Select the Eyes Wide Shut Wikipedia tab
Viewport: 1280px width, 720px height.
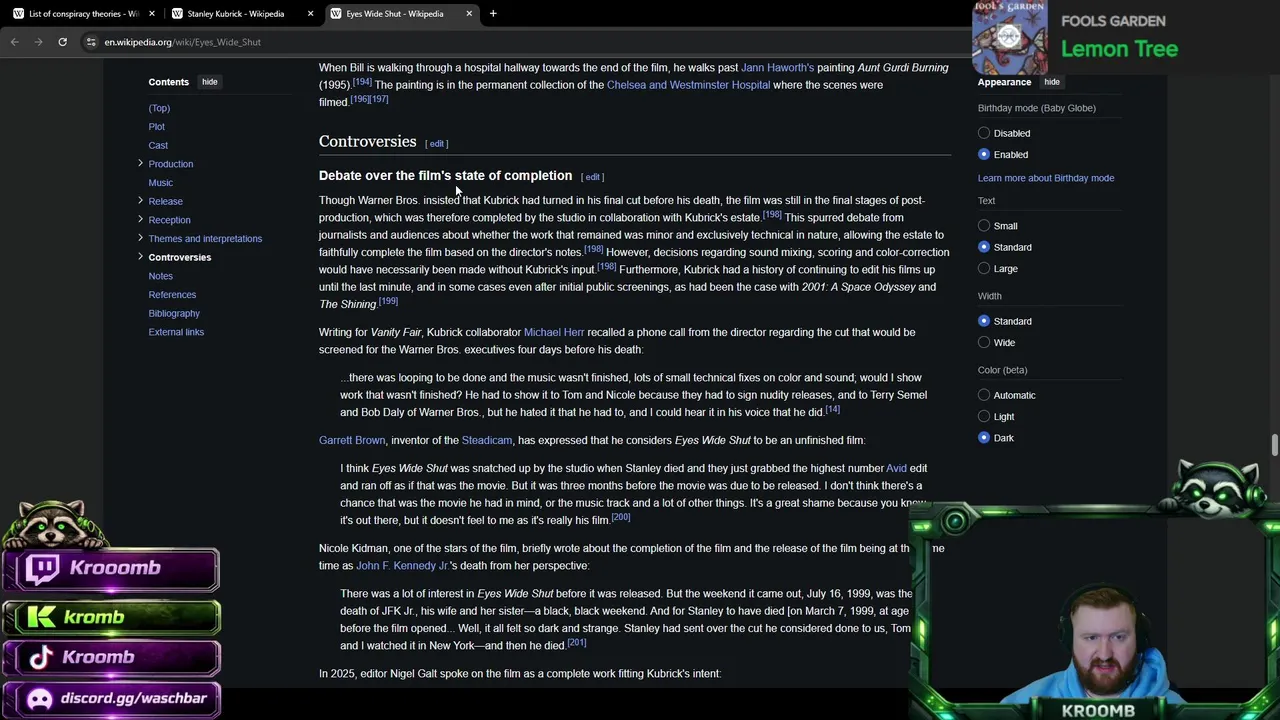400,14
